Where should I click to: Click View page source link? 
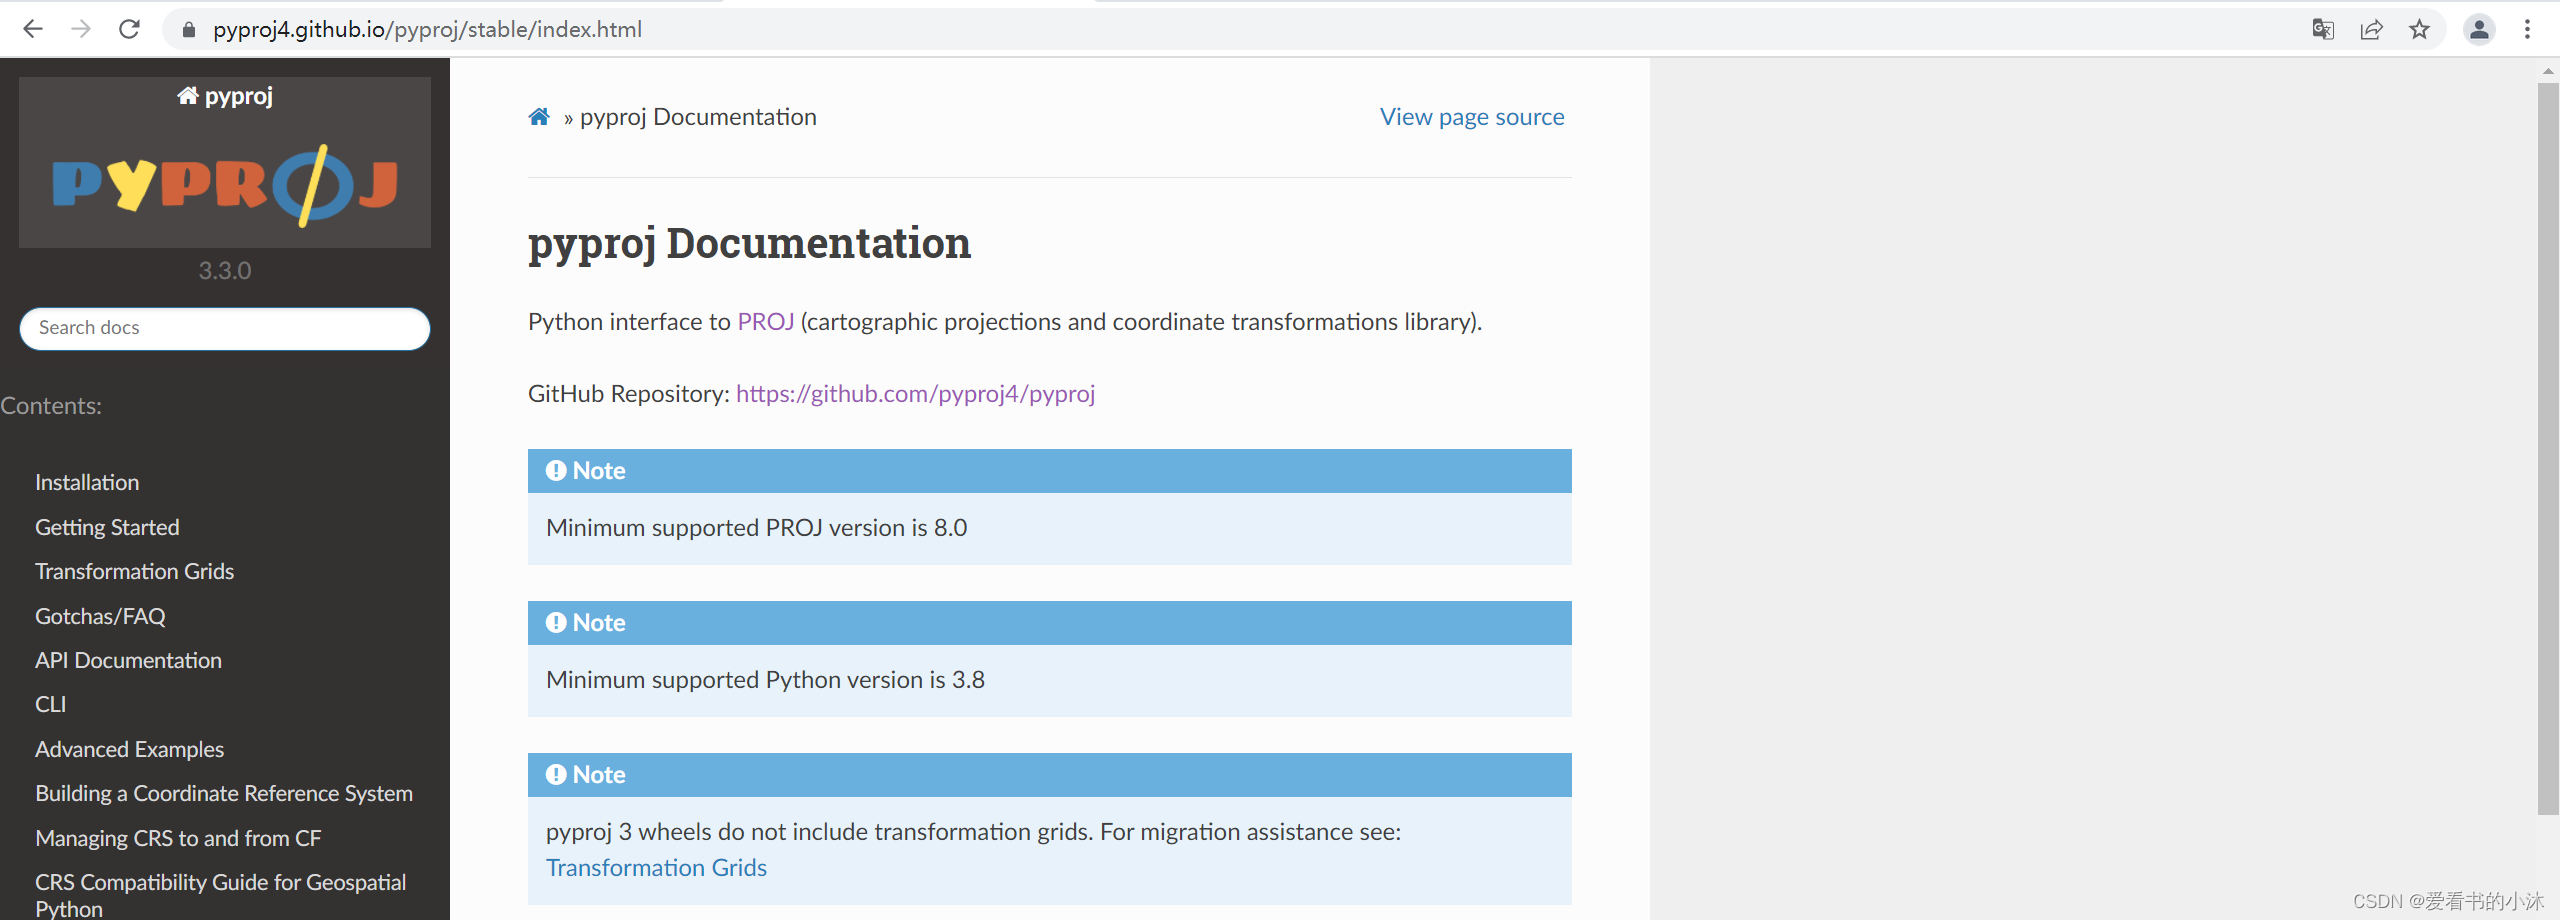click(1472, 117)
